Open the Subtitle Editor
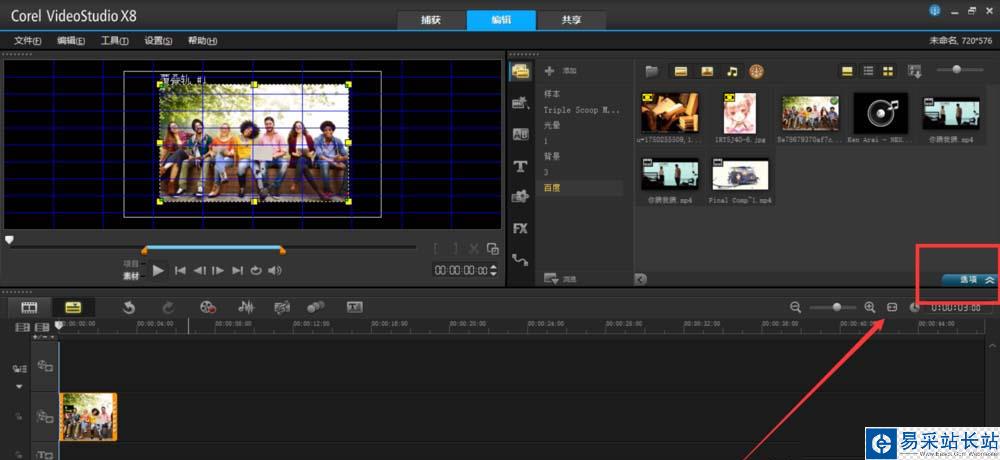The image size is (1000, 460). [x=355, y=308]
